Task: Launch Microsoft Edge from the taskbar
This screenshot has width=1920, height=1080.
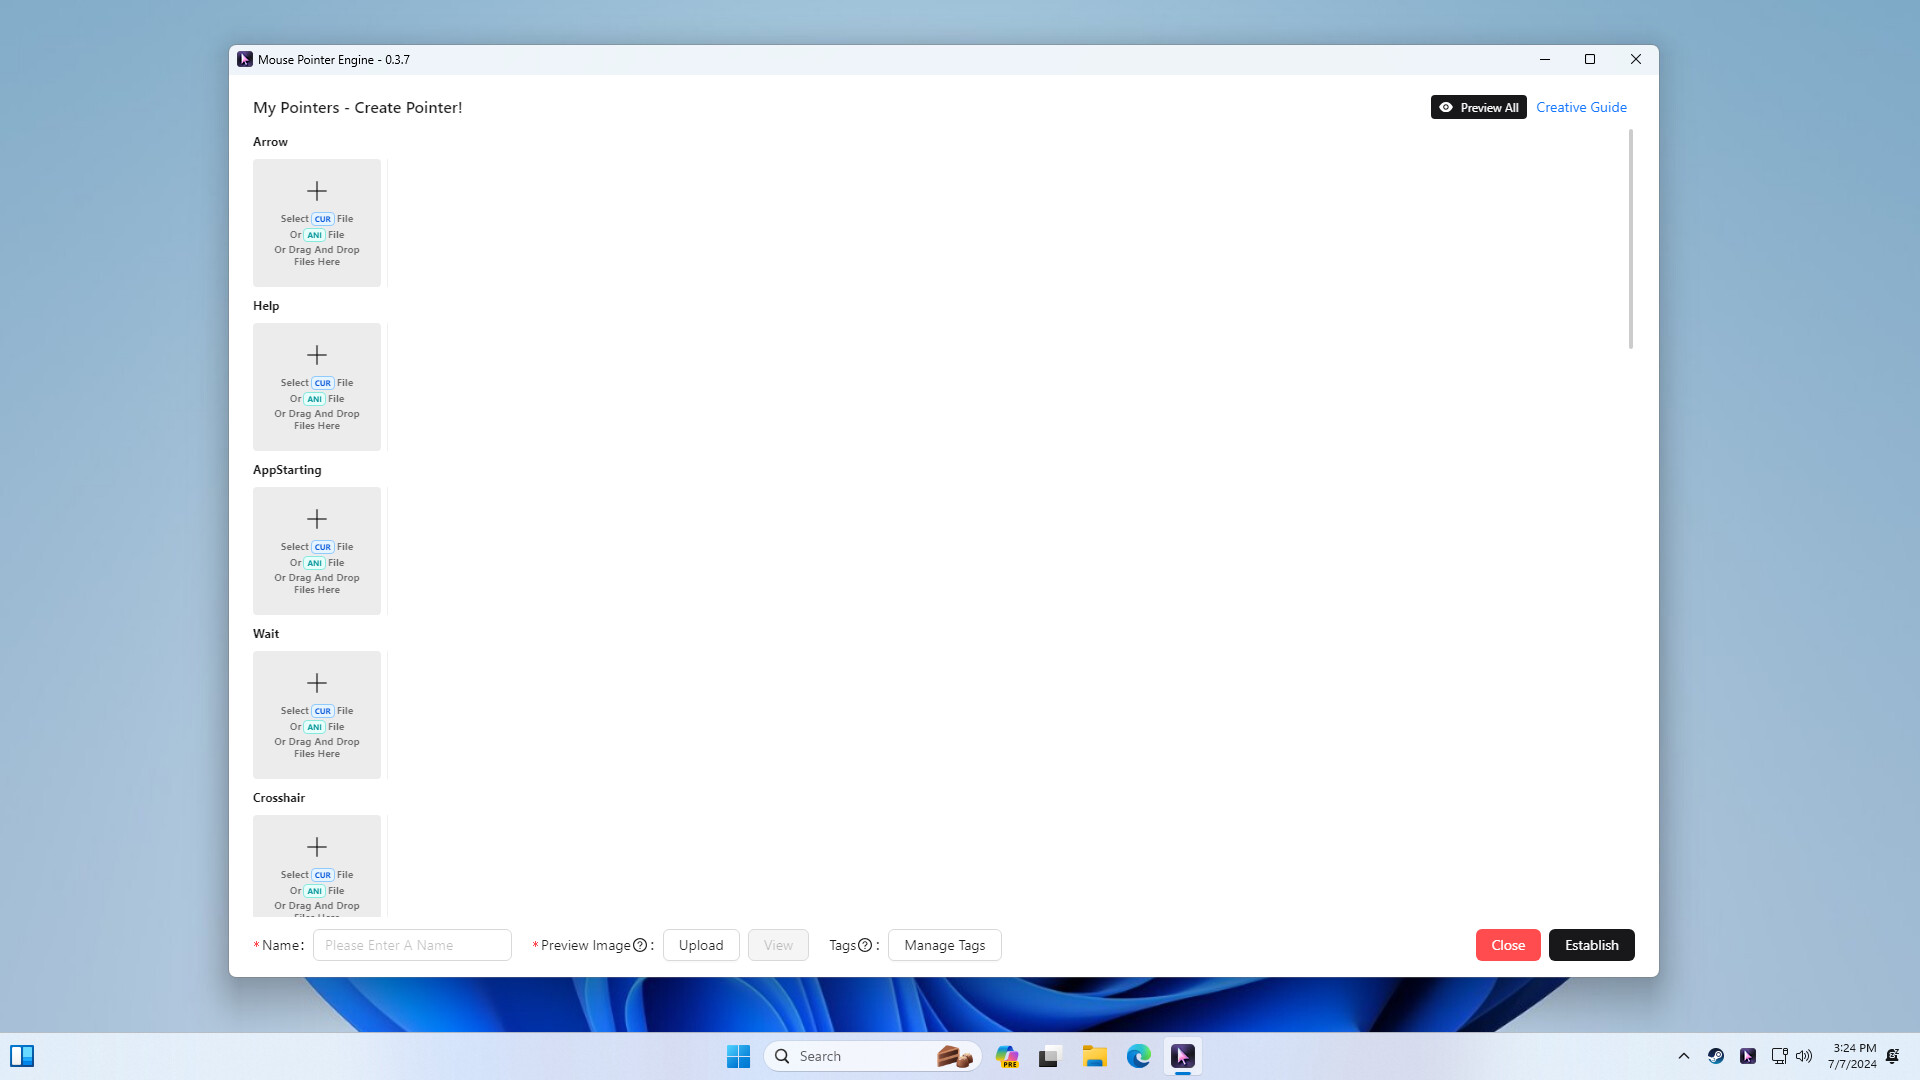Action: pos(1139,1056)
